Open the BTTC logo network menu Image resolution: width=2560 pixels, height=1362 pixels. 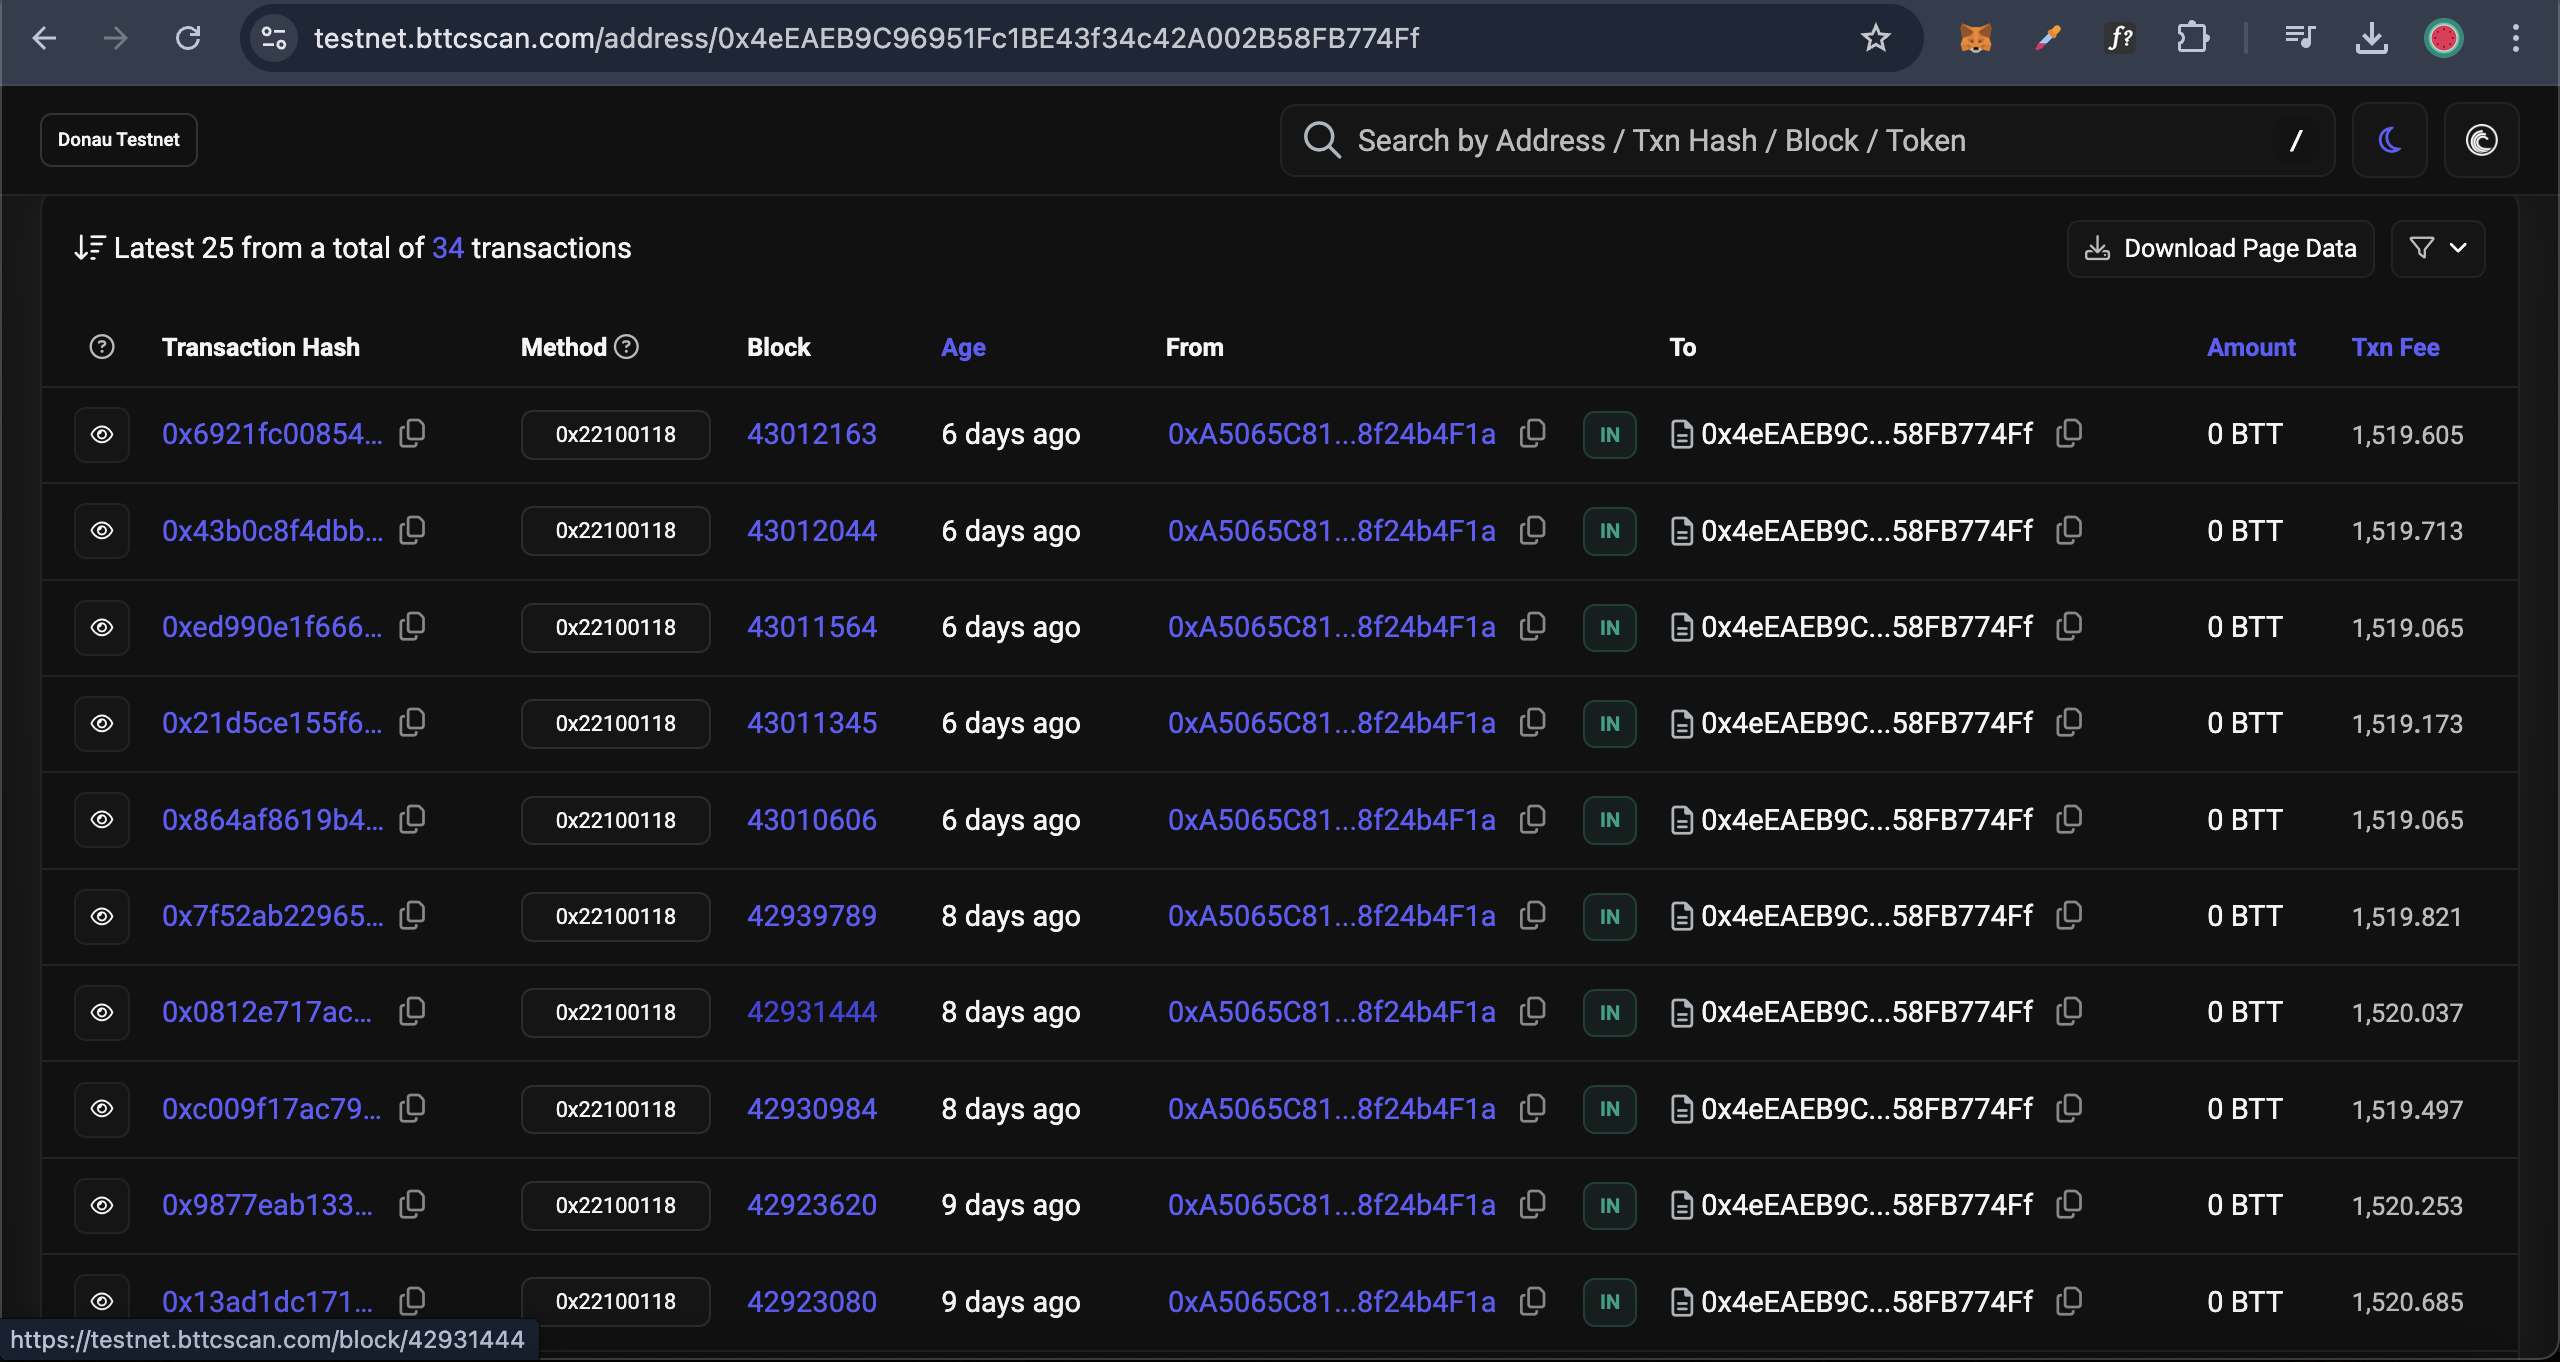[x=2481, y=140]
